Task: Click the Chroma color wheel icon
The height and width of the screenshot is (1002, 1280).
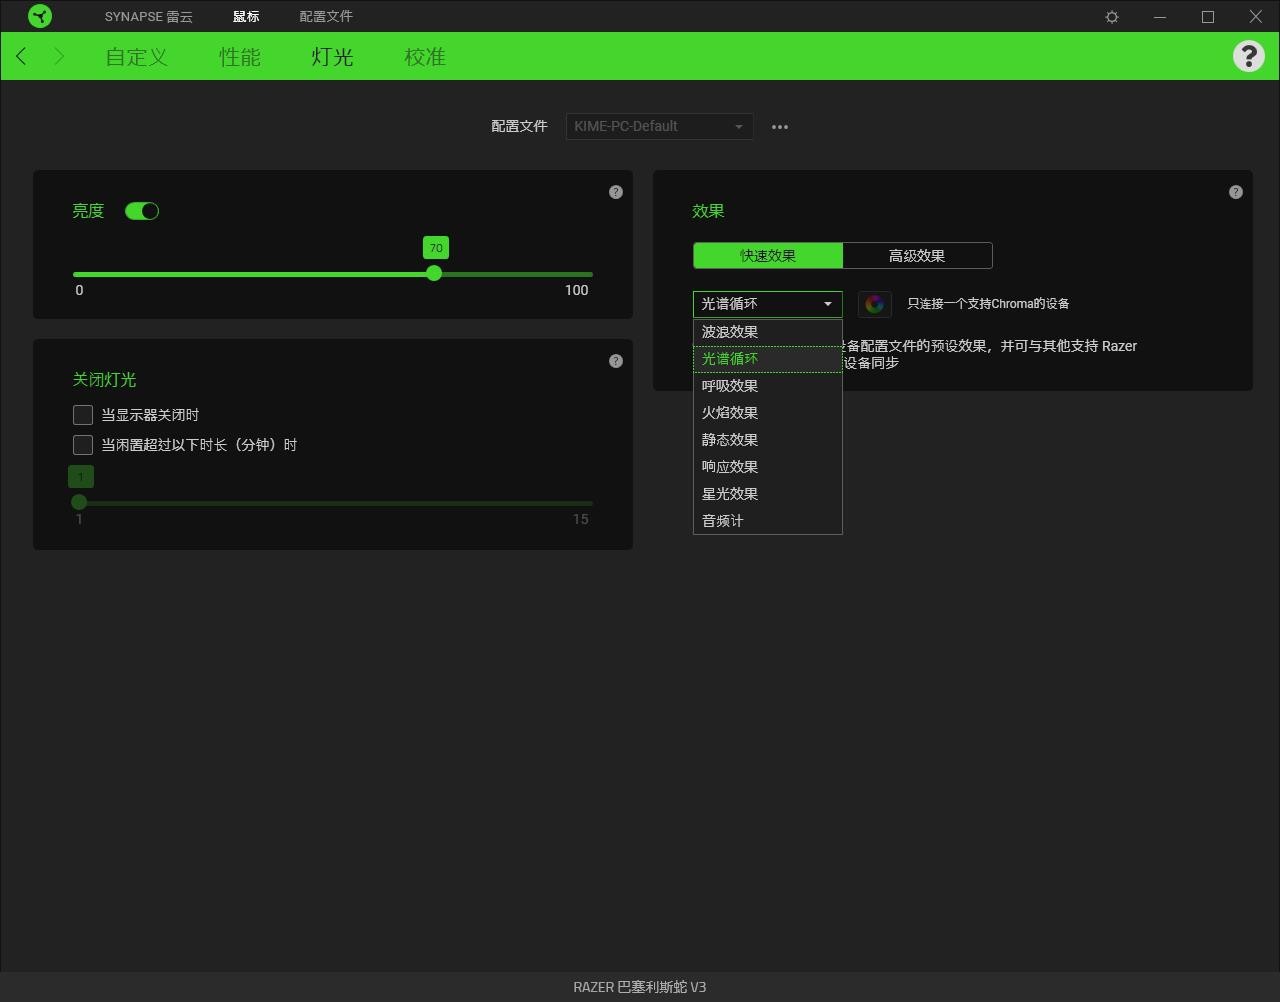Action: pyautogui.click(x=875, y=304)
